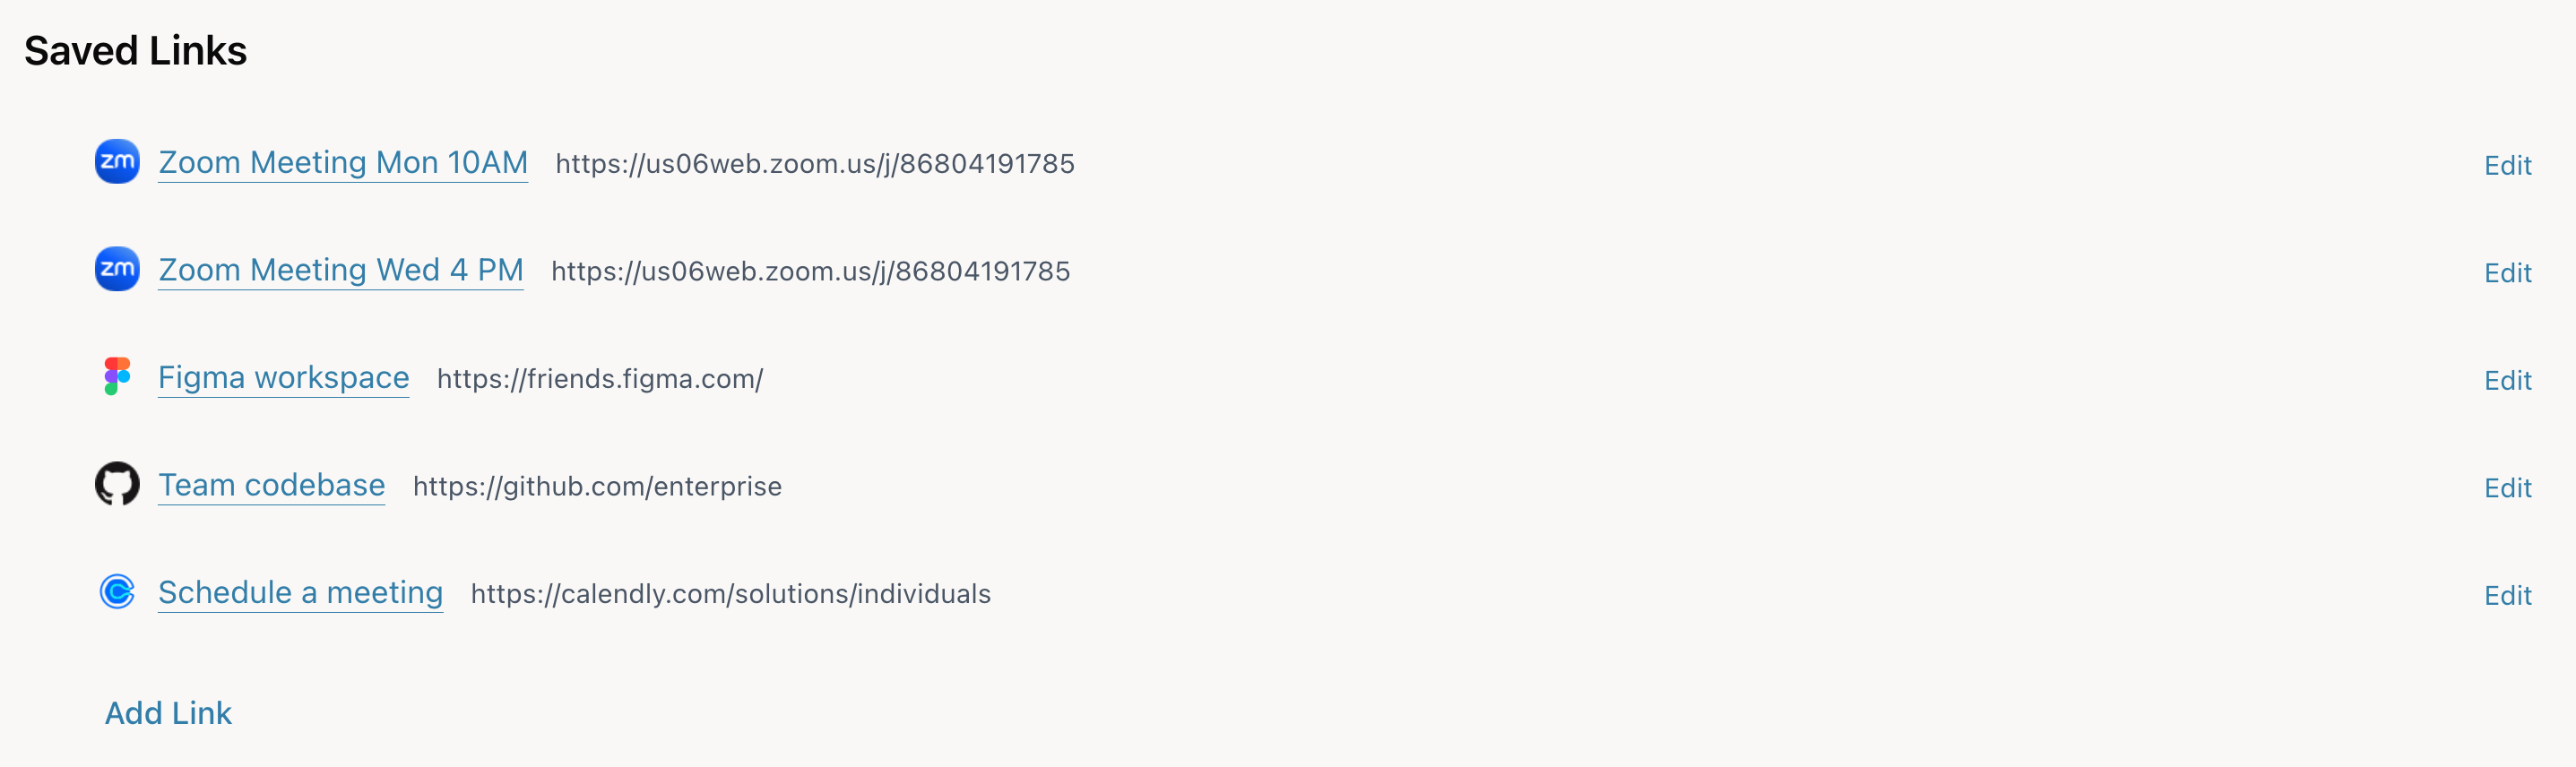The image size is (2576, 767).
Task: Click the friends.figma.com URL text
Action: click(599, 379)
